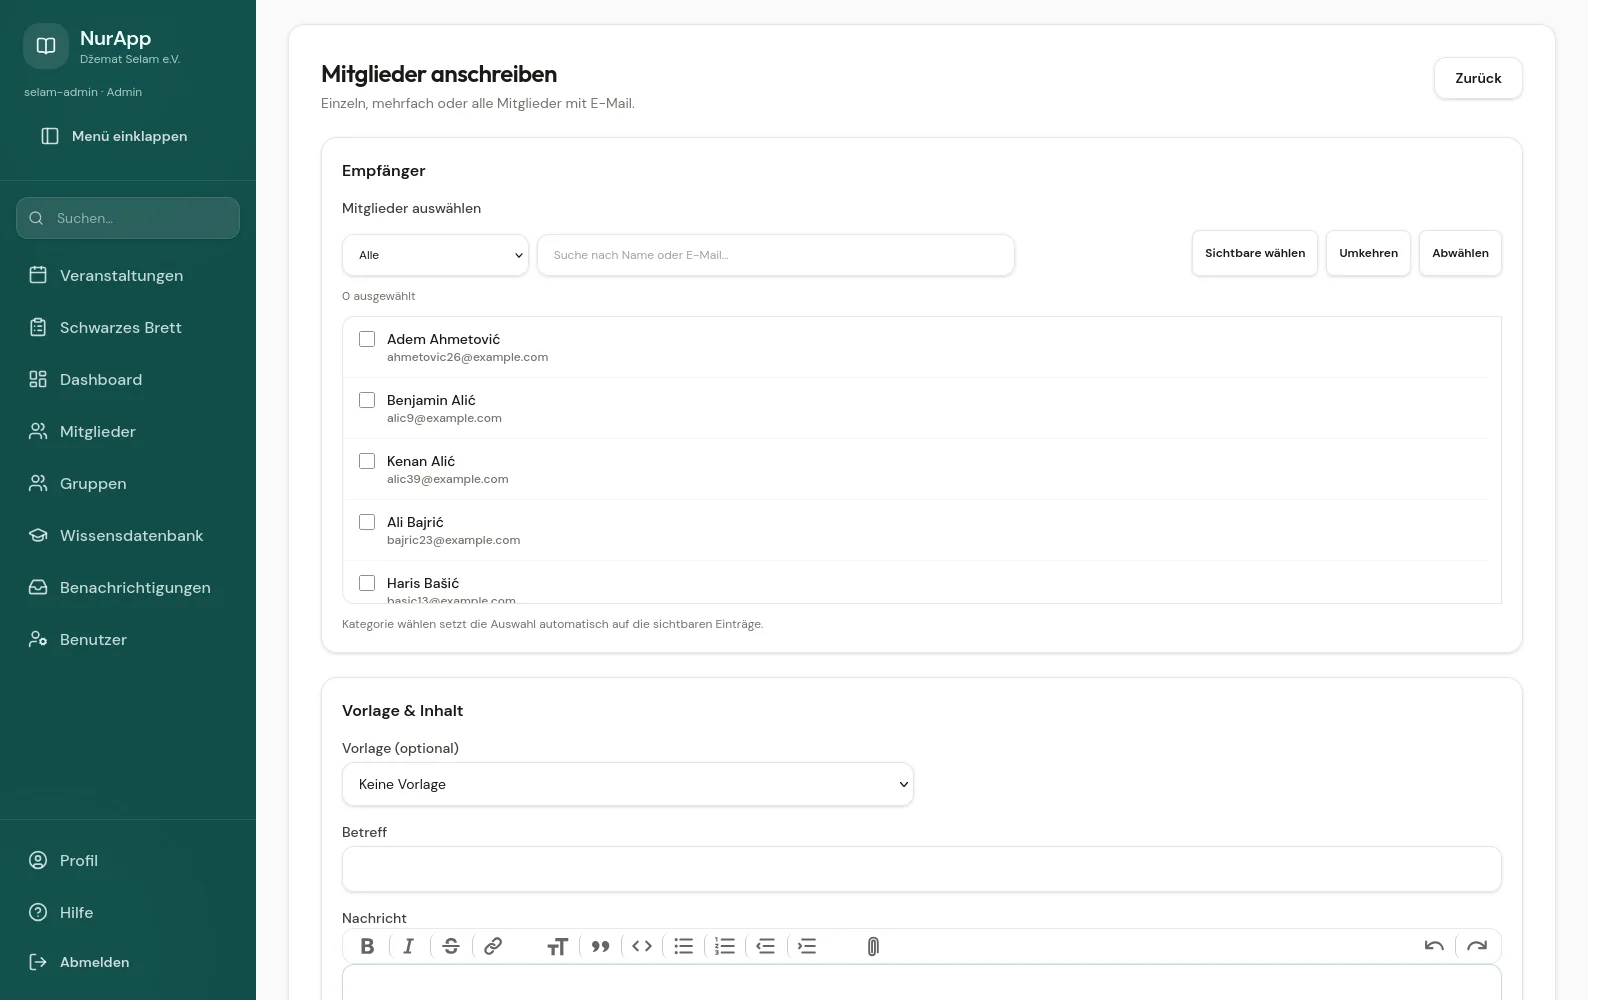1600x1000 pixels.
Task: Increase indent level in editor
Action: coord(807,946)
